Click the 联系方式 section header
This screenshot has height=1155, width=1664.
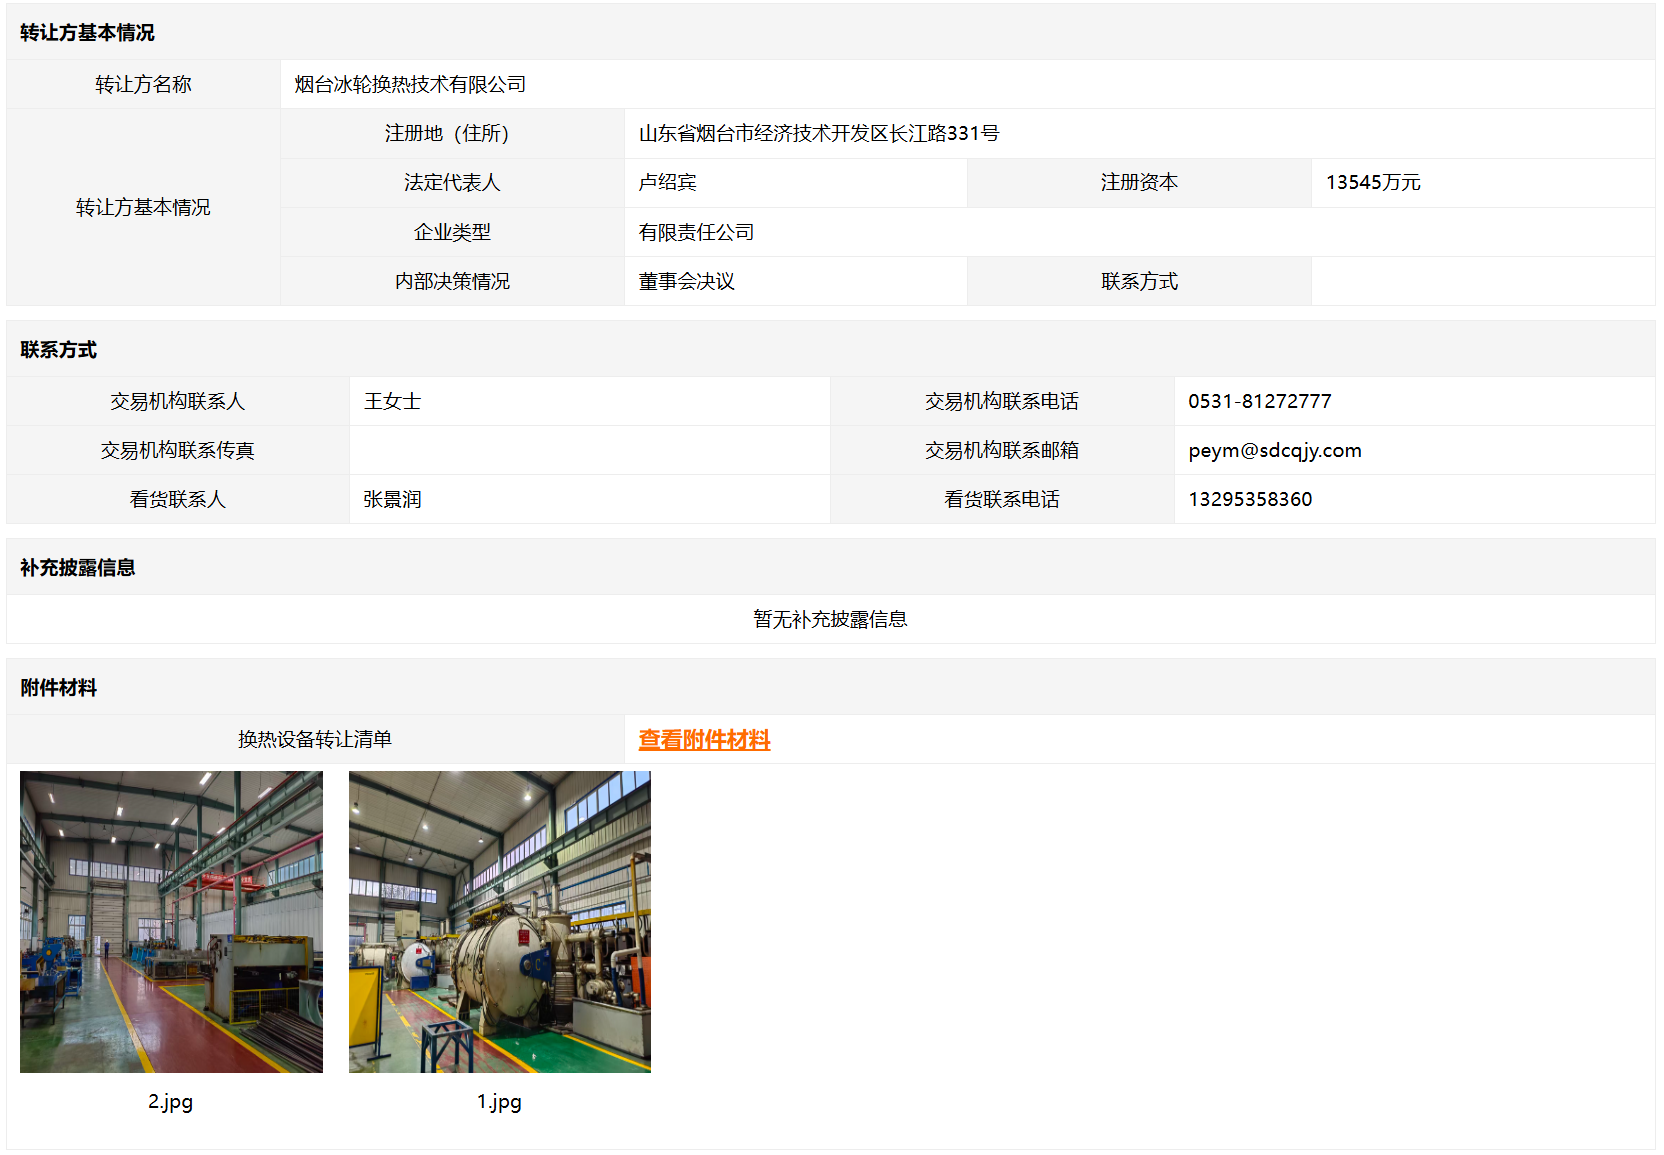pyautogui.click(x=58, y=350)
